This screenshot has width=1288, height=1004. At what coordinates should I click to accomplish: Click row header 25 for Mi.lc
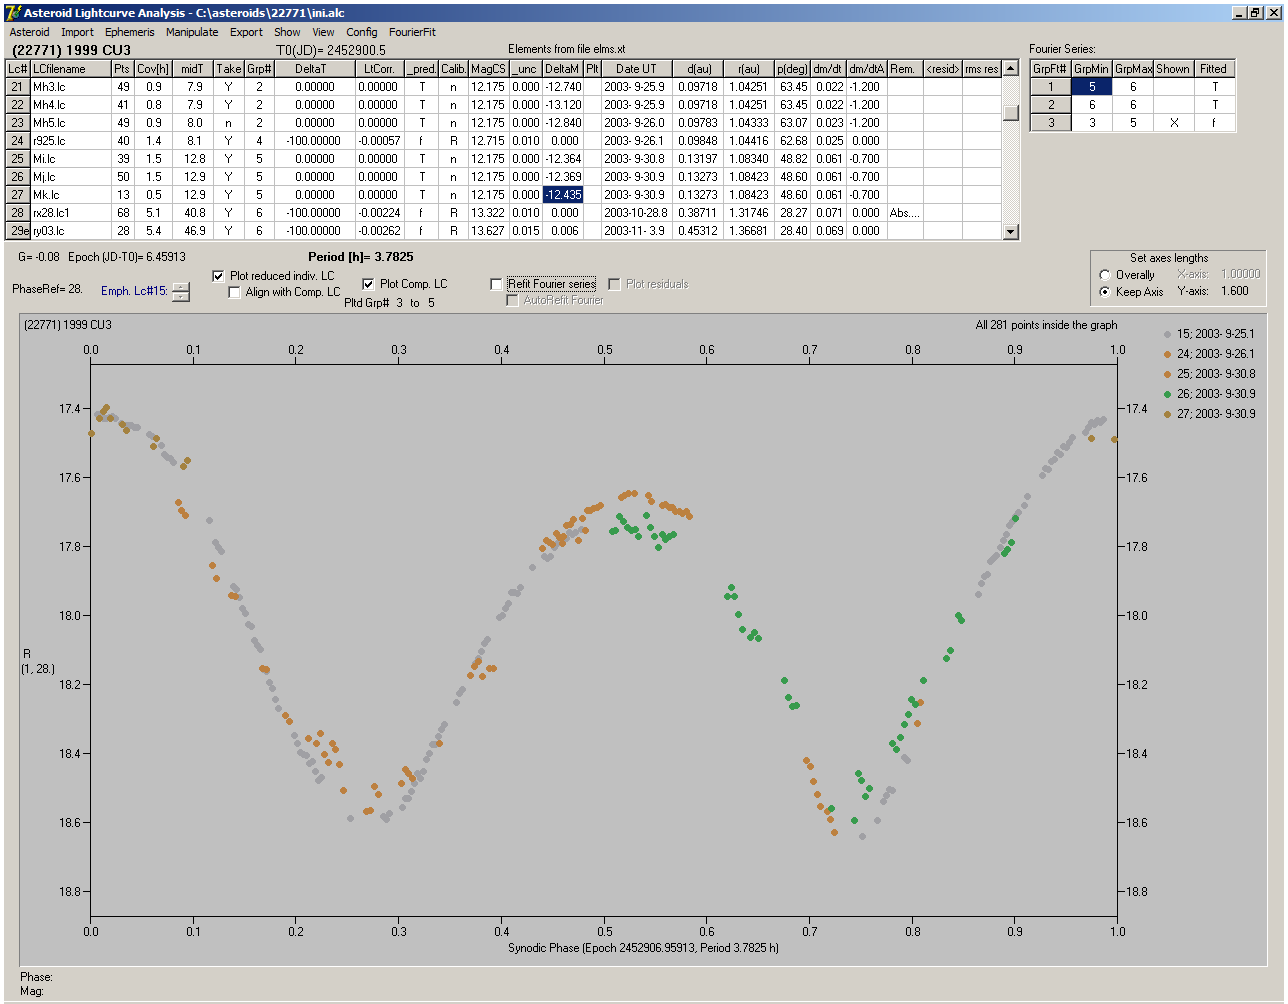pyautogui.click(x=17, y=159)
